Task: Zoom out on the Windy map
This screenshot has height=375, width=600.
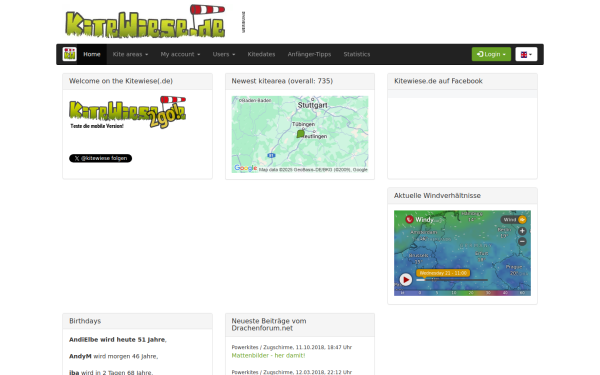Action: click(x=522, y=241)
